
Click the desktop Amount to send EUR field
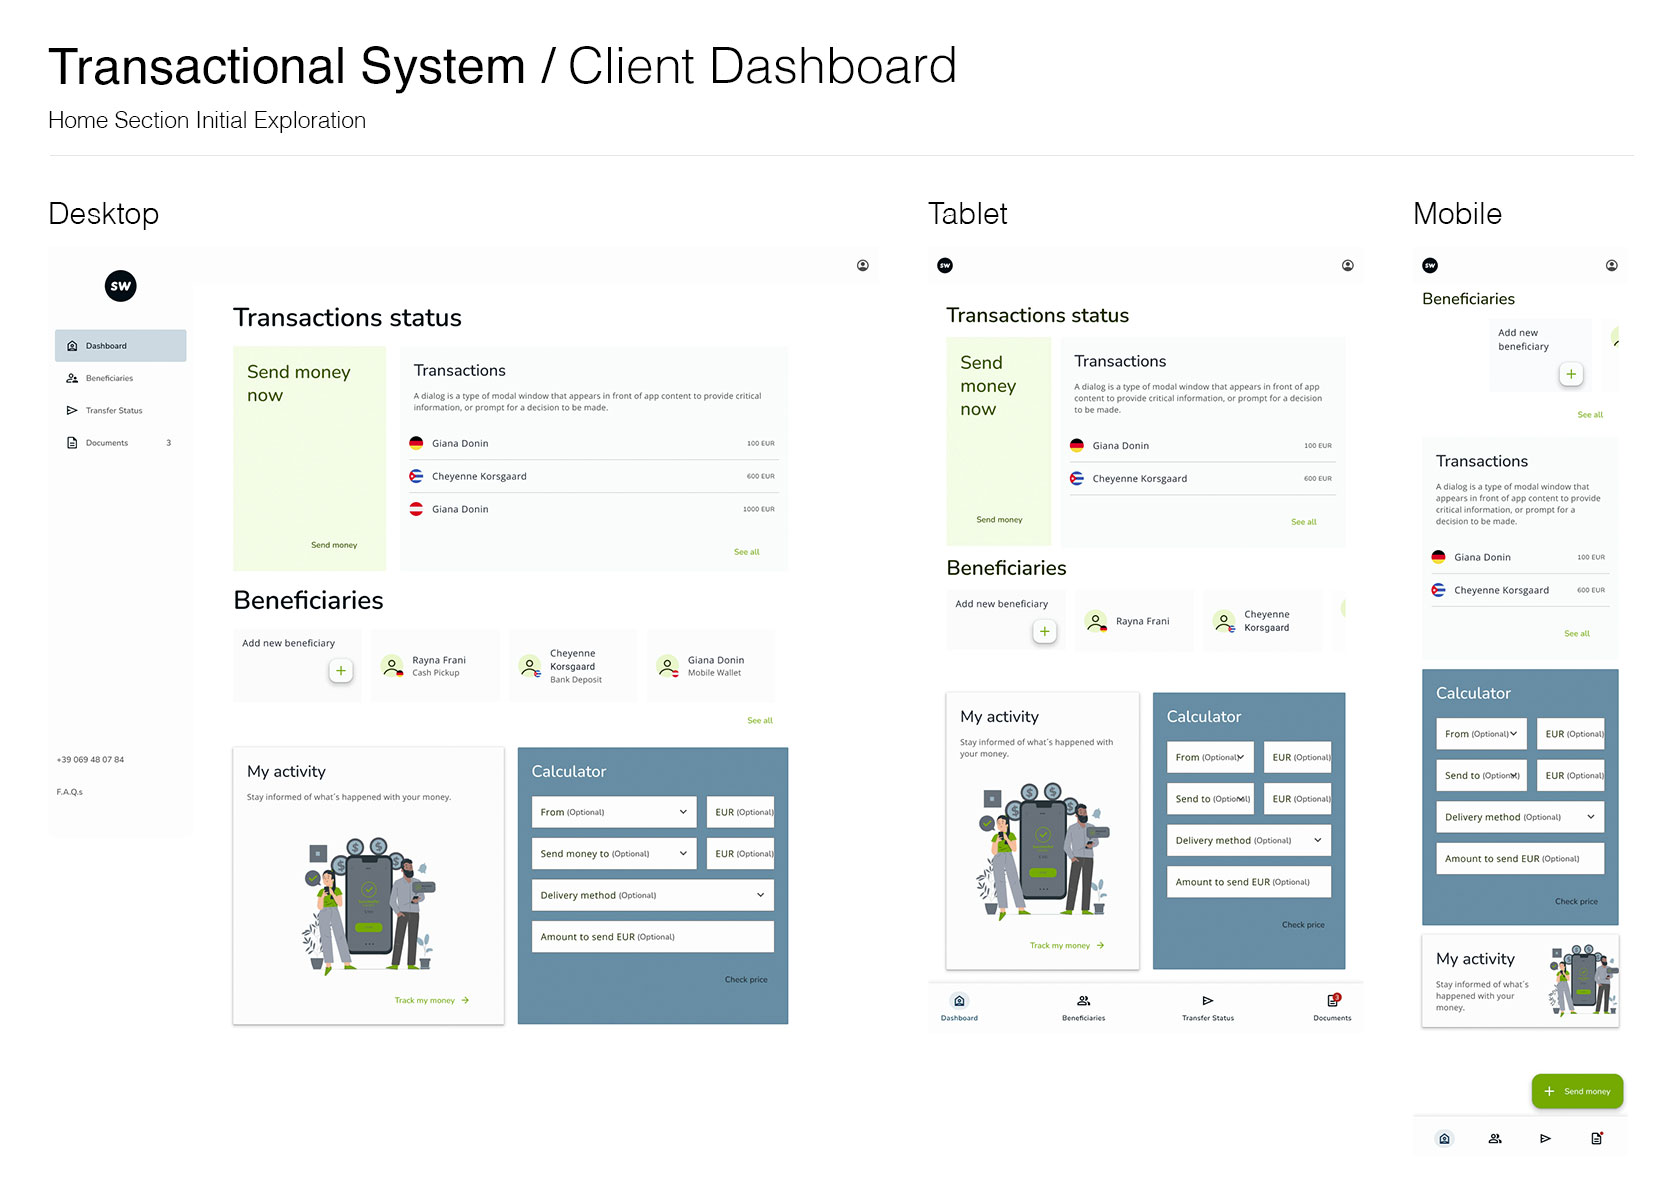(652, 937)
